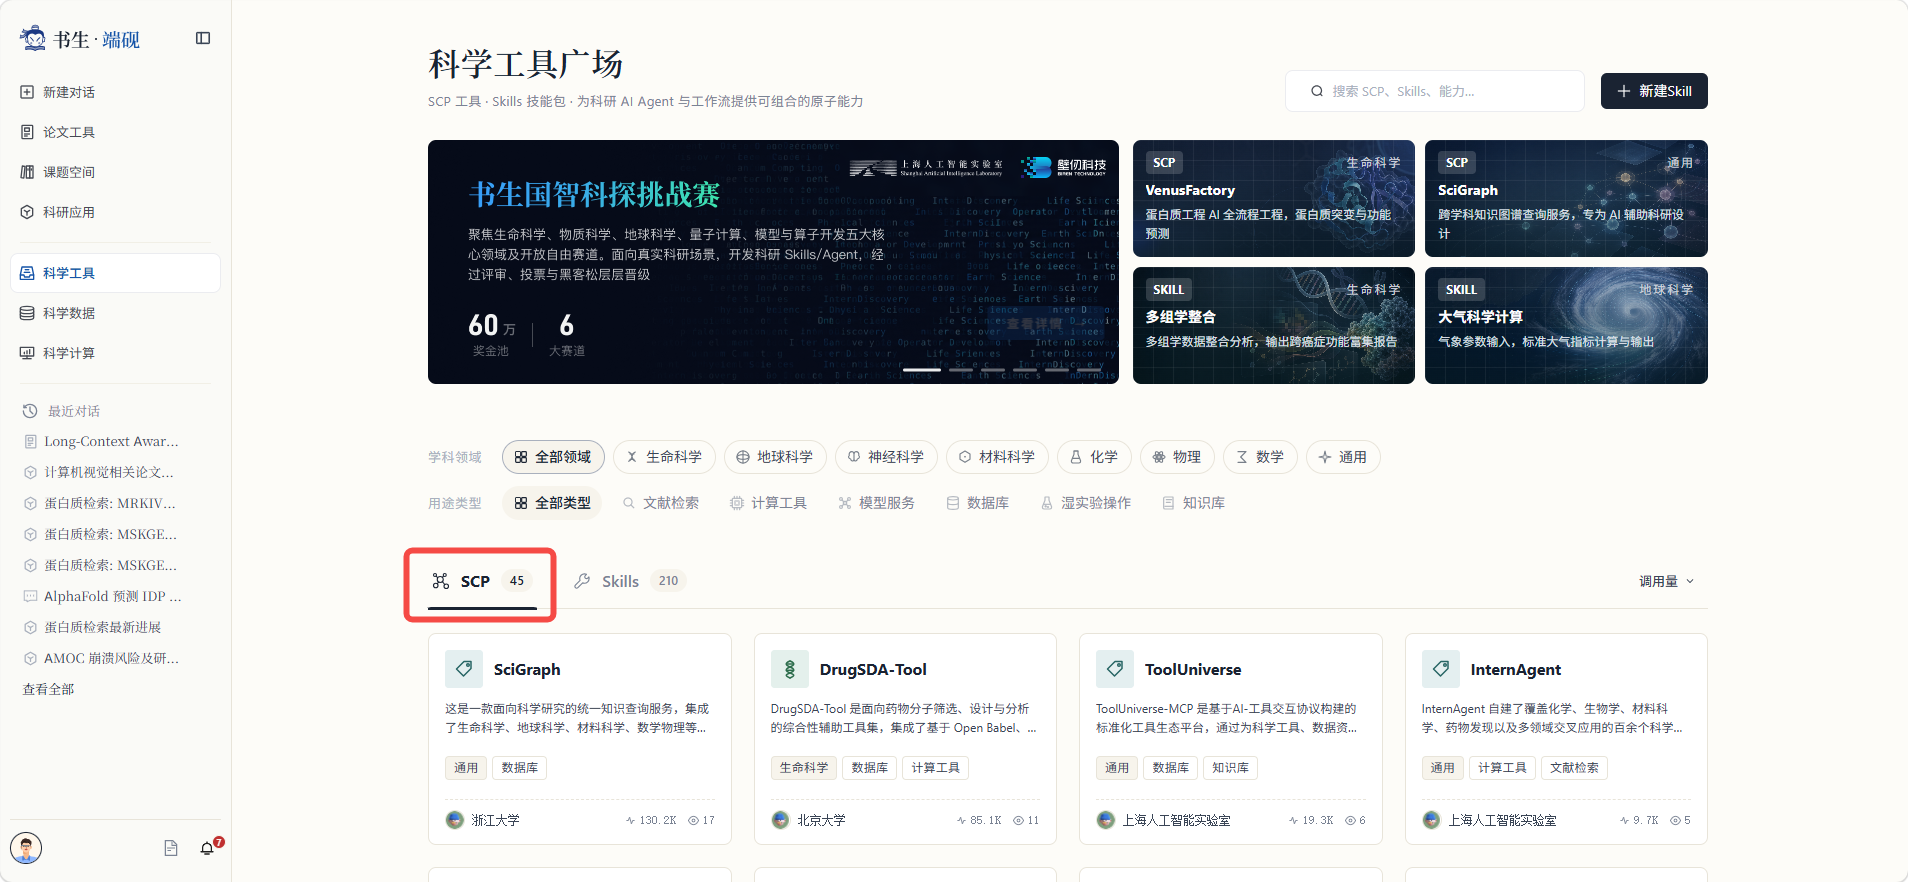Click 浙江大学 publisher avatar
Viewport: 1908px width, 882px height.
coord(455,820)
